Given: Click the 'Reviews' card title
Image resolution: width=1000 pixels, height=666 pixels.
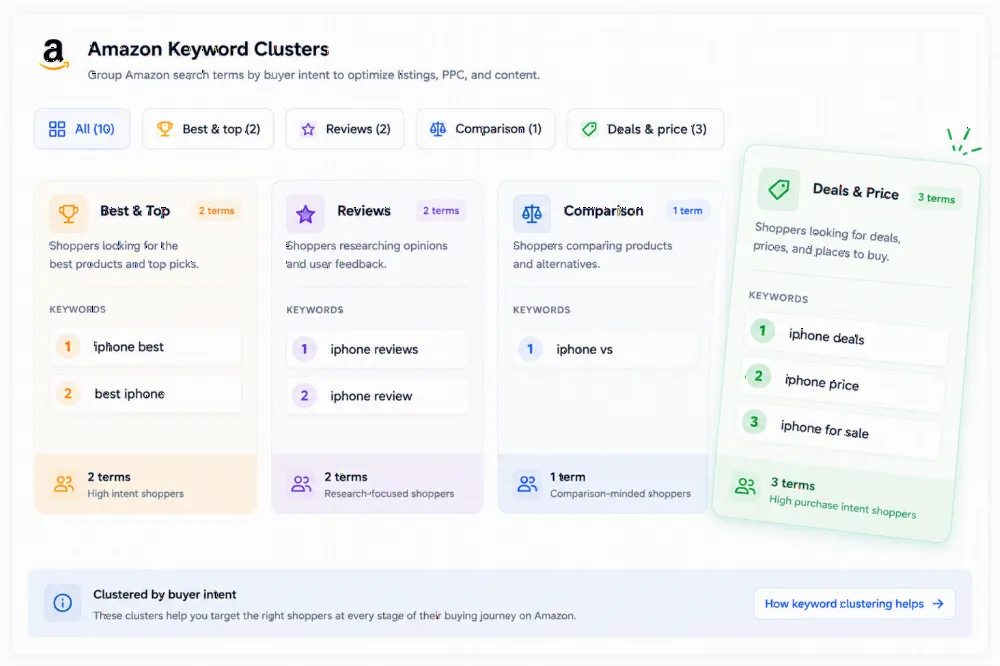Looking at the screenshot, I should 364,211.
